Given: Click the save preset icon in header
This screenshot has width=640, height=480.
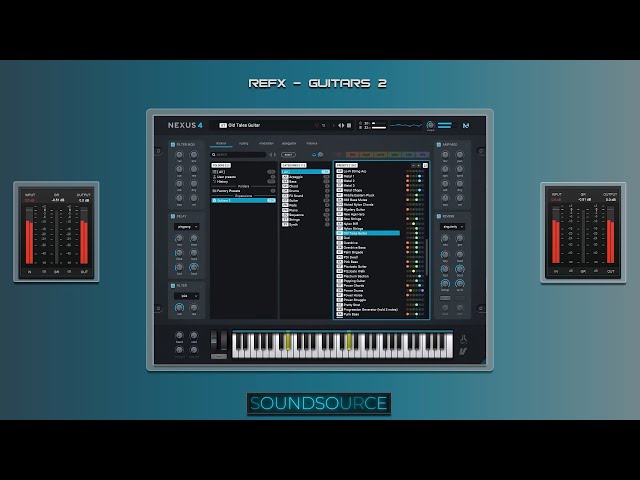Looking at the screenshot, I should (349, 125).
